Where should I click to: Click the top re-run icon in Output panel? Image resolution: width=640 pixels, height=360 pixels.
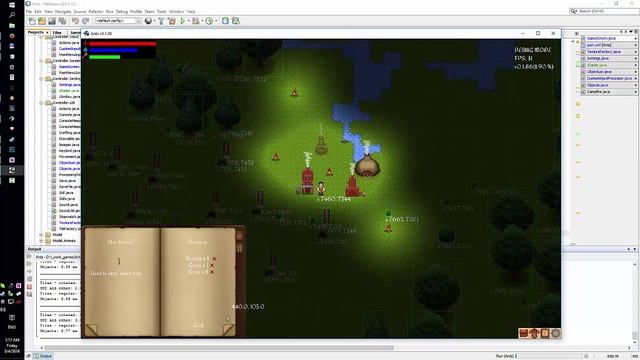pyautogui.click(x=29, y=257)
